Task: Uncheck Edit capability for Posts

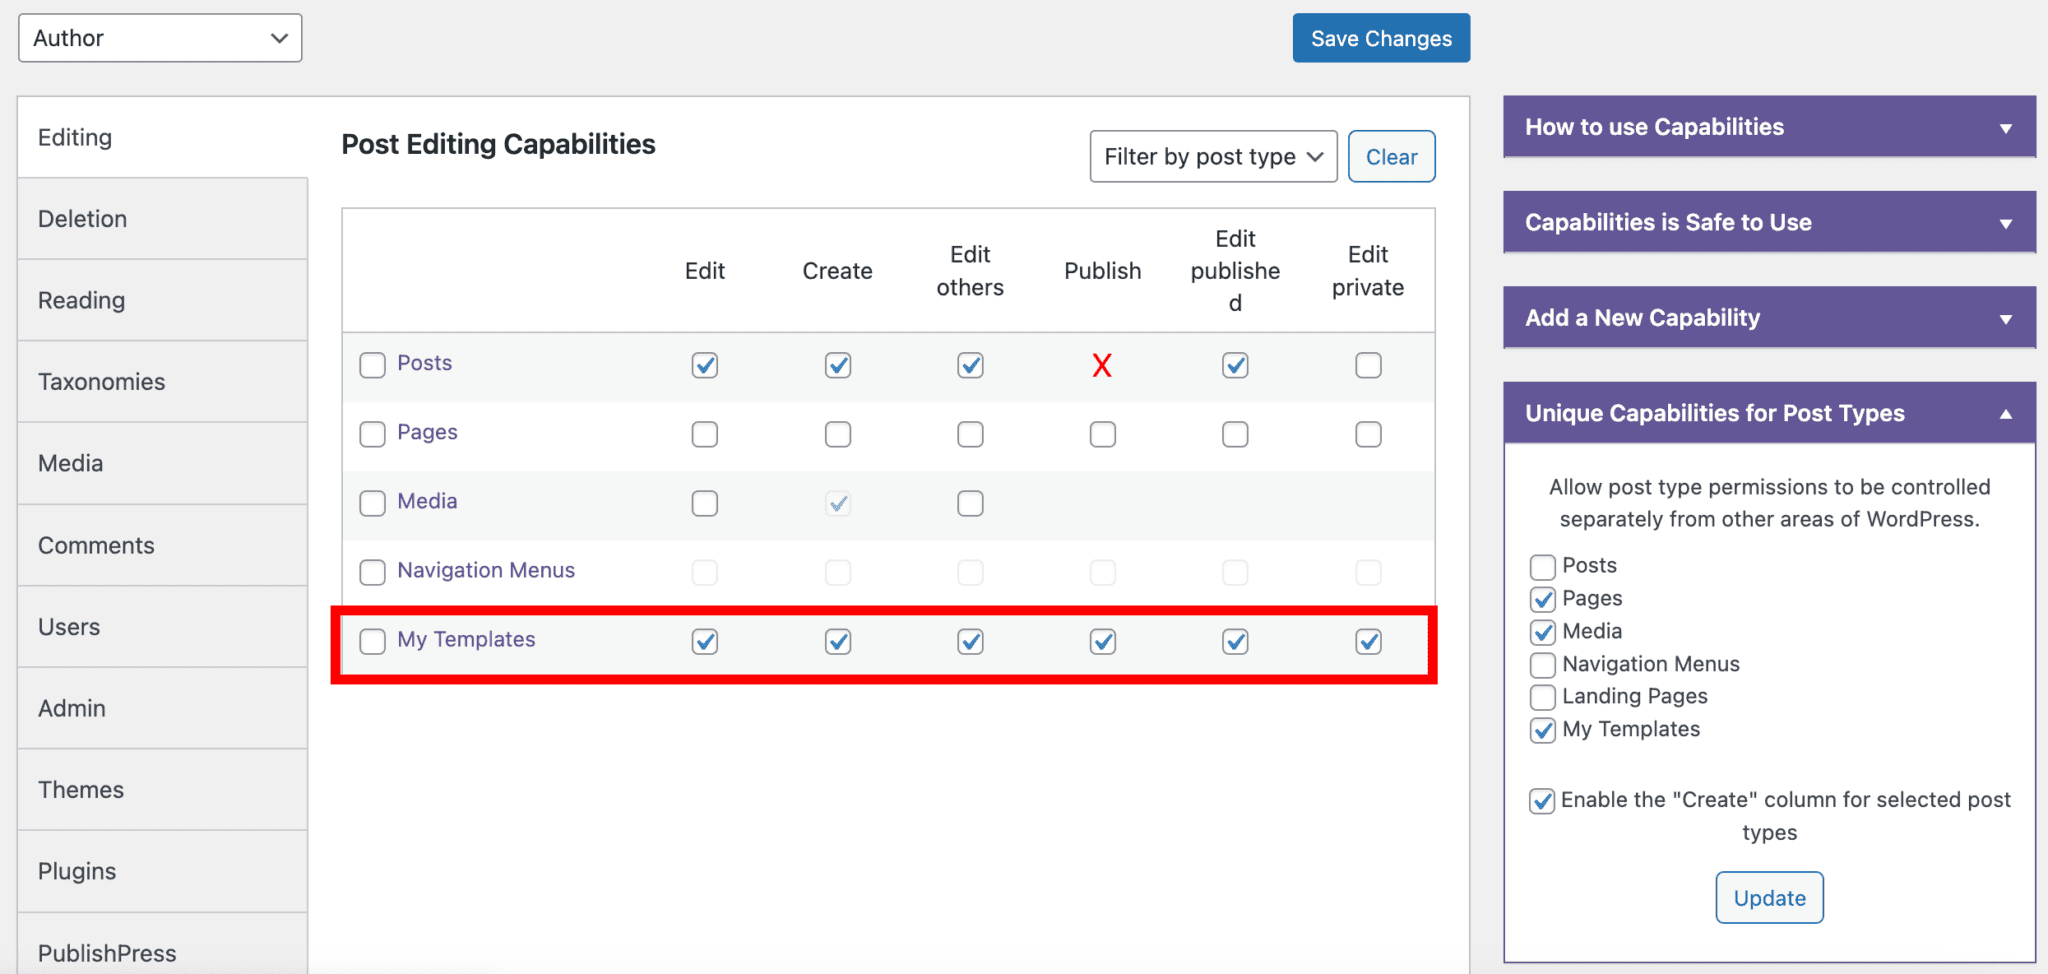Action: click(x=705, y=365)
